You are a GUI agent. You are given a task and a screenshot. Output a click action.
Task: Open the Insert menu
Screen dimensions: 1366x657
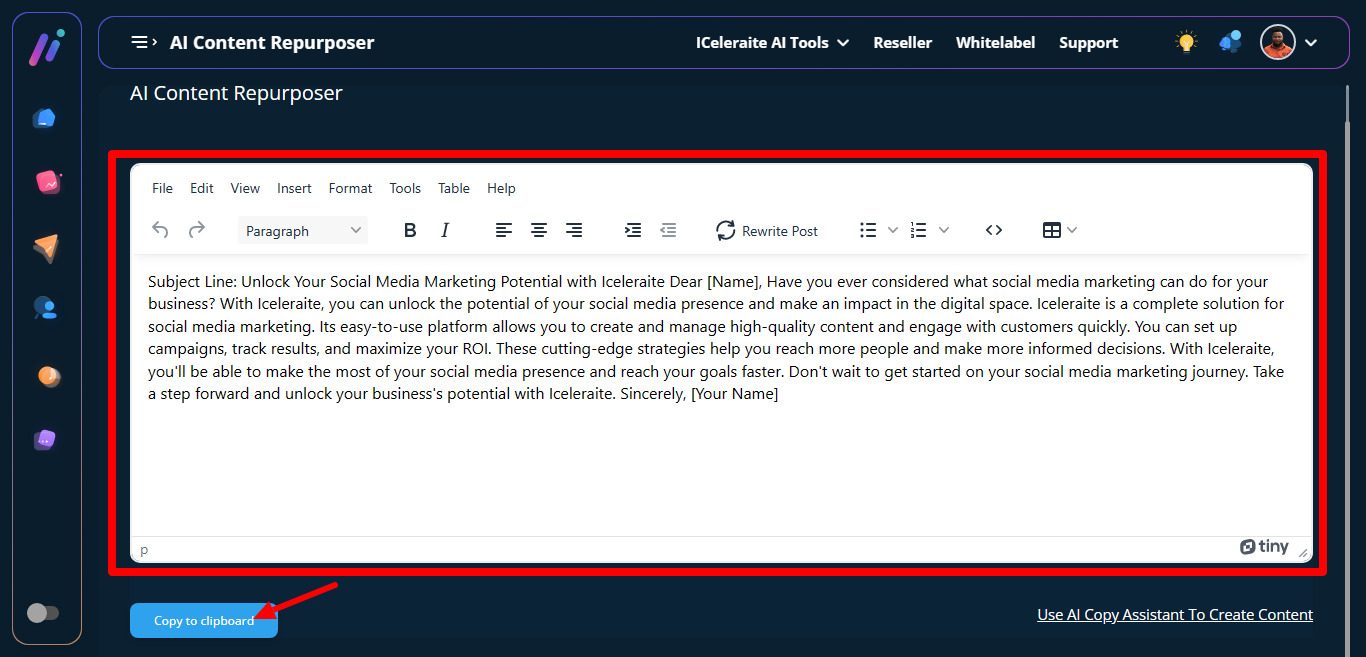(x=294, y=188)
